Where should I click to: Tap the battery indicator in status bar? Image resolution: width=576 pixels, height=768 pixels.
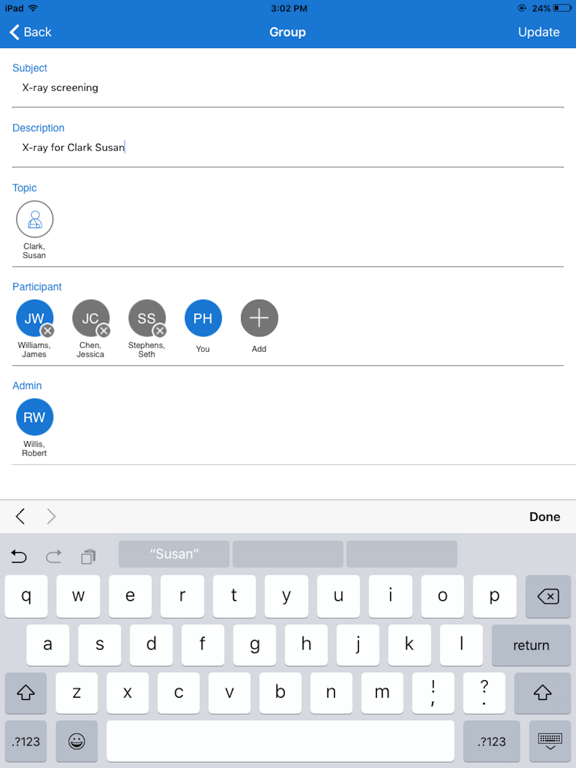click(563, 8)
